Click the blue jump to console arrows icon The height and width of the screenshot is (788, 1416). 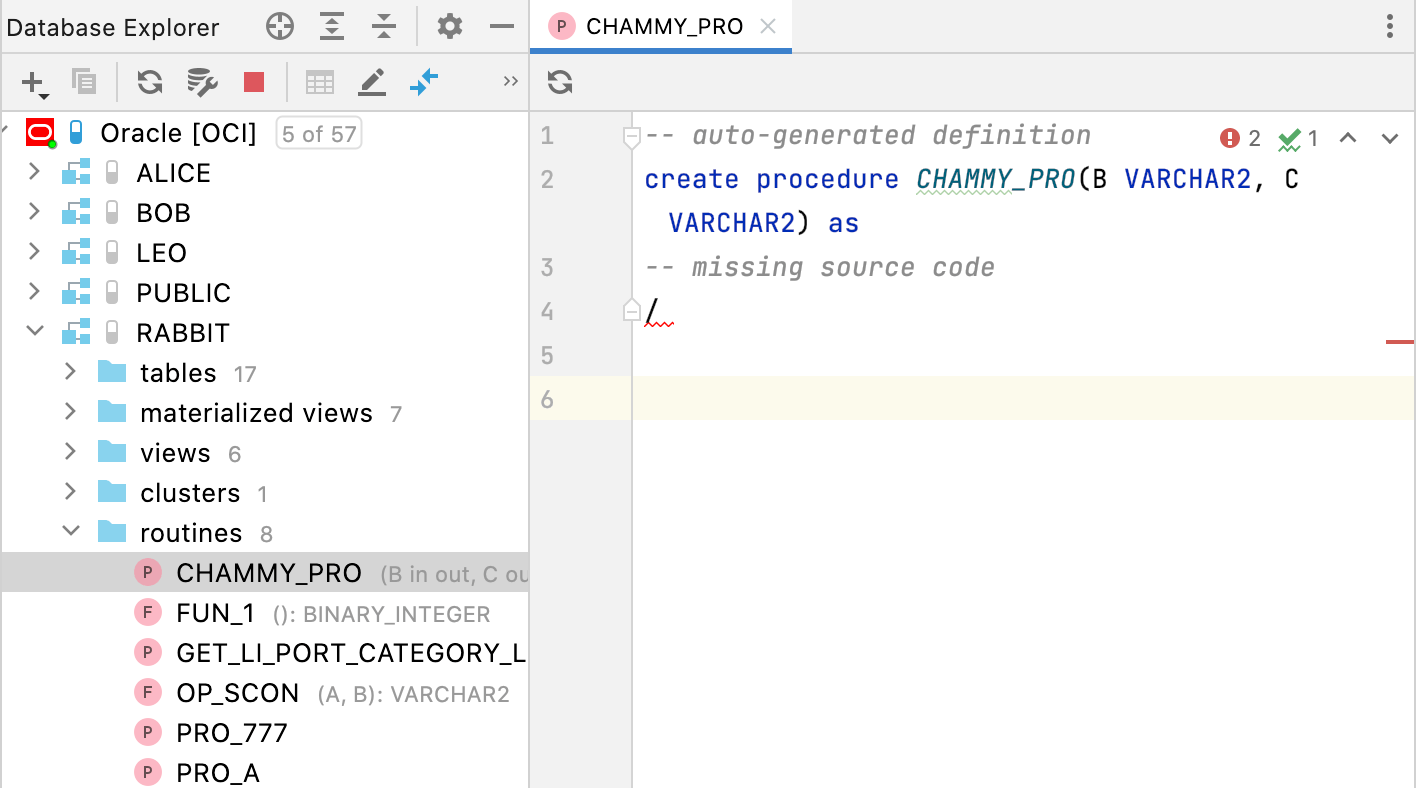point(424,82)
